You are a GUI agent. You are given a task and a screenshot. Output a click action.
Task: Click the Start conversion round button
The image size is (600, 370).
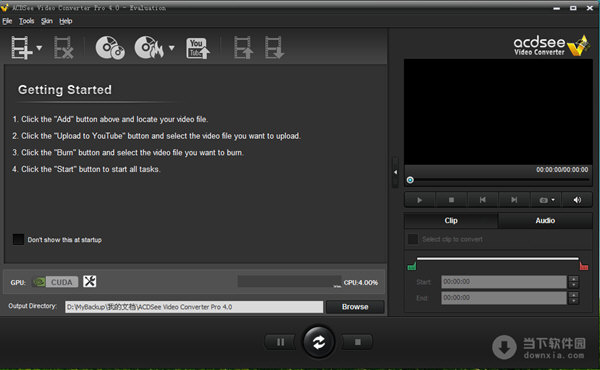[318, 342]
